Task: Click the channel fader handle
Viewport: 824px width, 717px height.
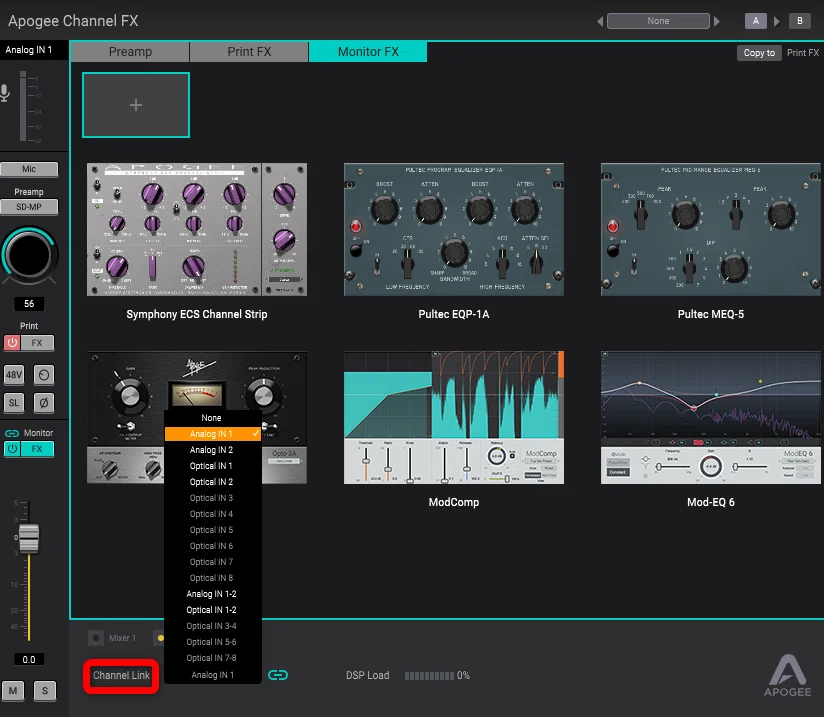Action: [29, 538]
